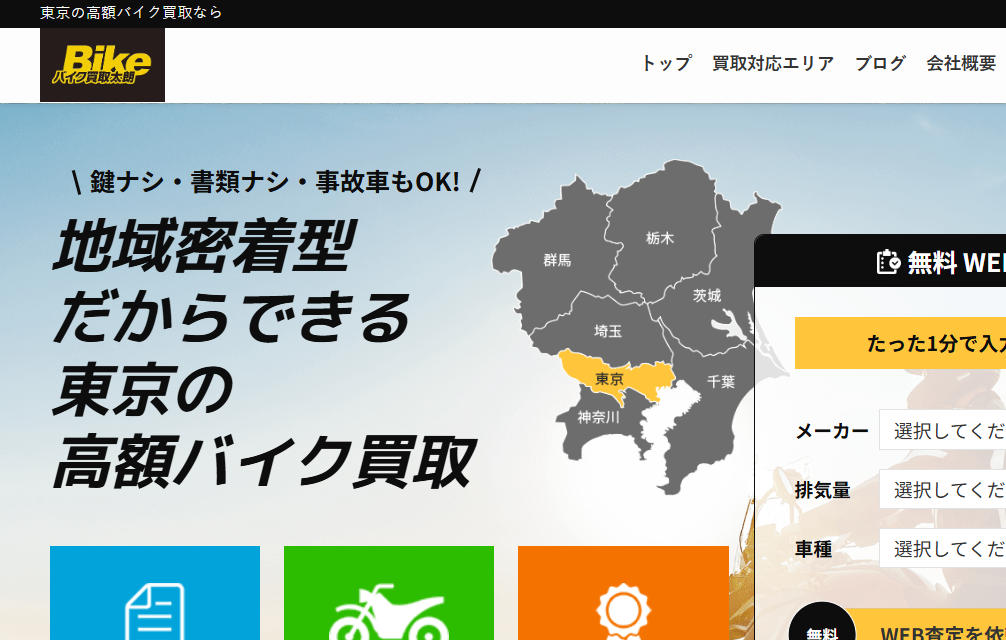Click the motorcycle icon on green tile
This screenshot has width=1006, height=640.
coord(388,610)
